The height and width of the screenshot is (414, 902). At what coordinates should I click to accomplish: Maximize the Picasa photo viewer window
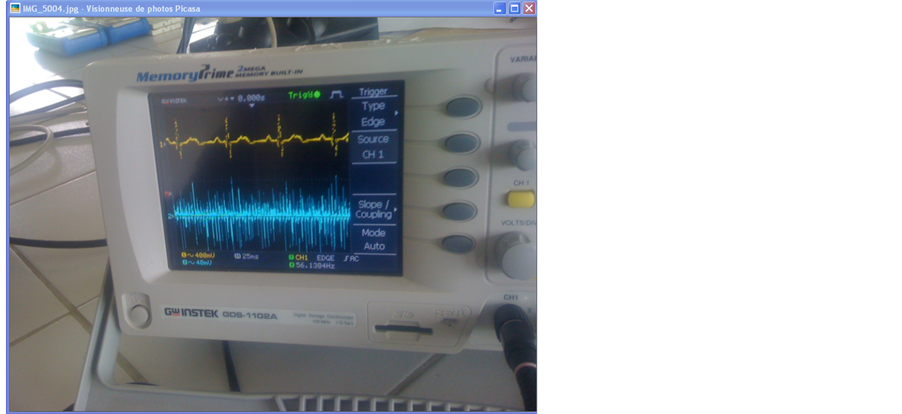[515, 8]
